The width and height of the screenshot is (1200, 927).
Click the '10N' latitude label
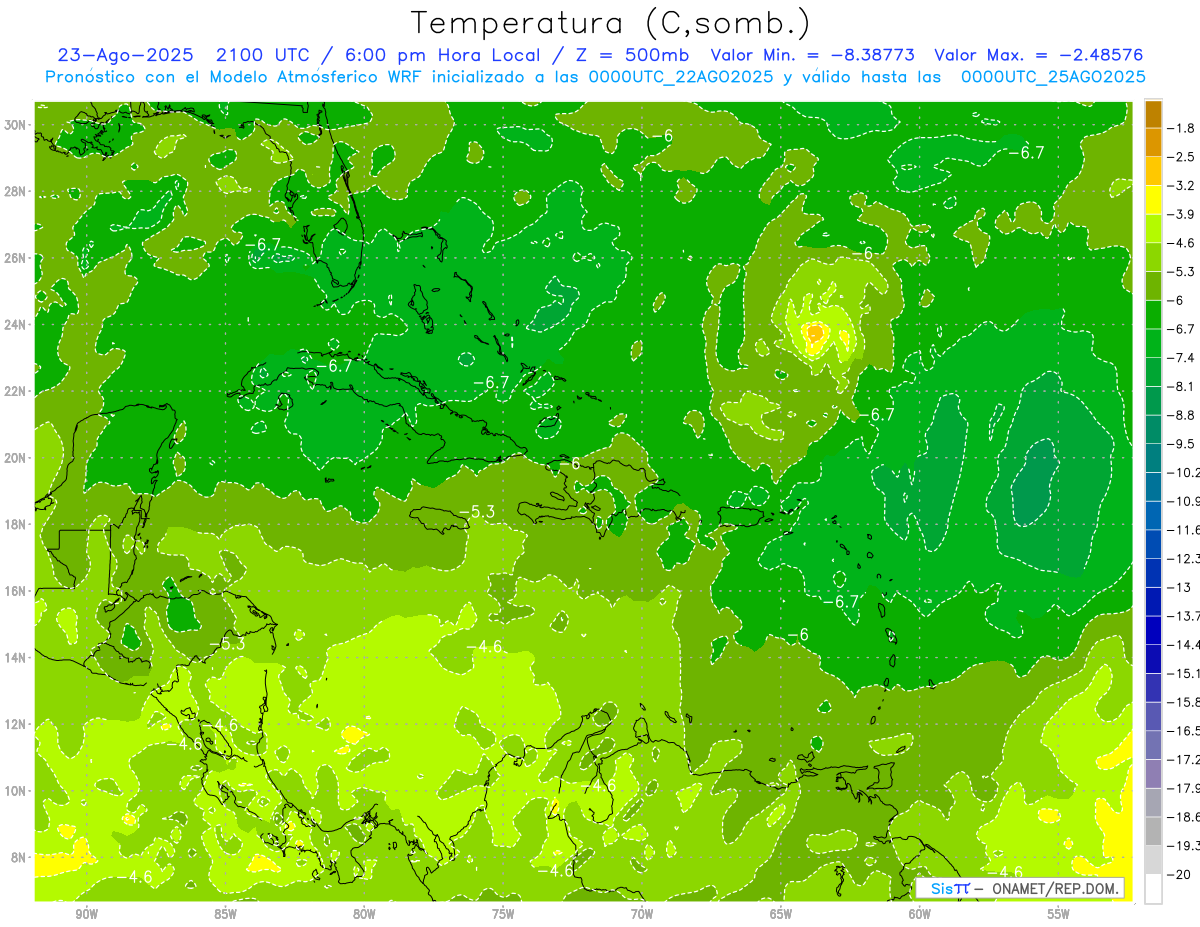tap(16, 790)
